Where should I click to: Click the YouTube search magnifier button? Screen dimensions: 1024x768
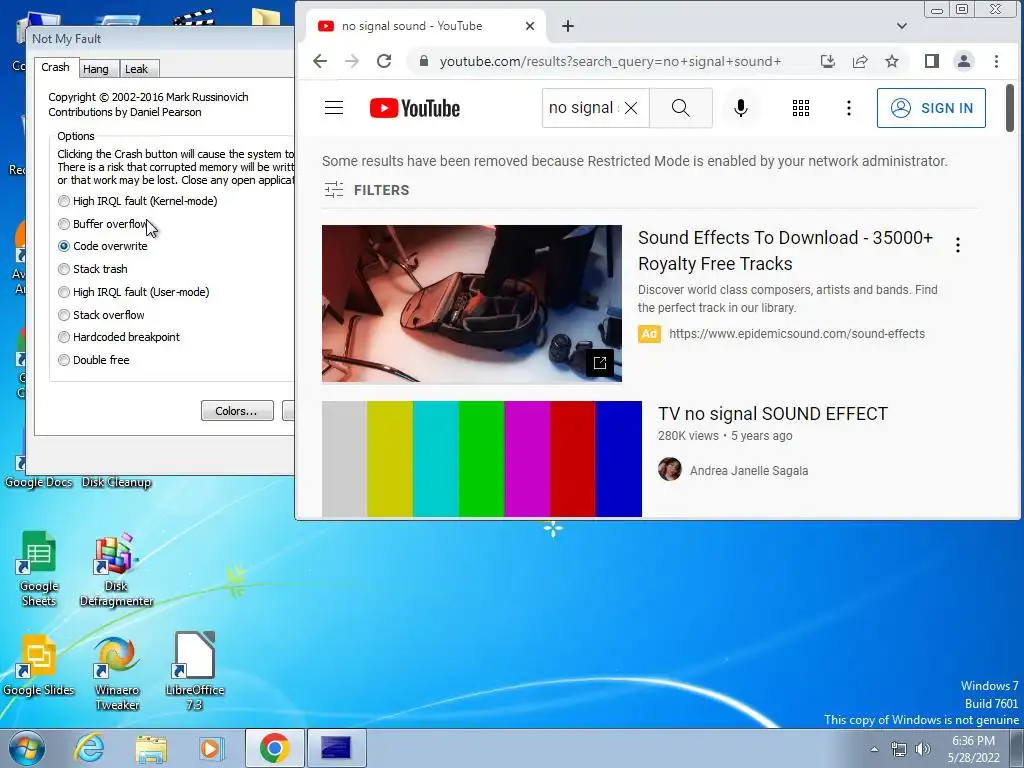[680, 108]
